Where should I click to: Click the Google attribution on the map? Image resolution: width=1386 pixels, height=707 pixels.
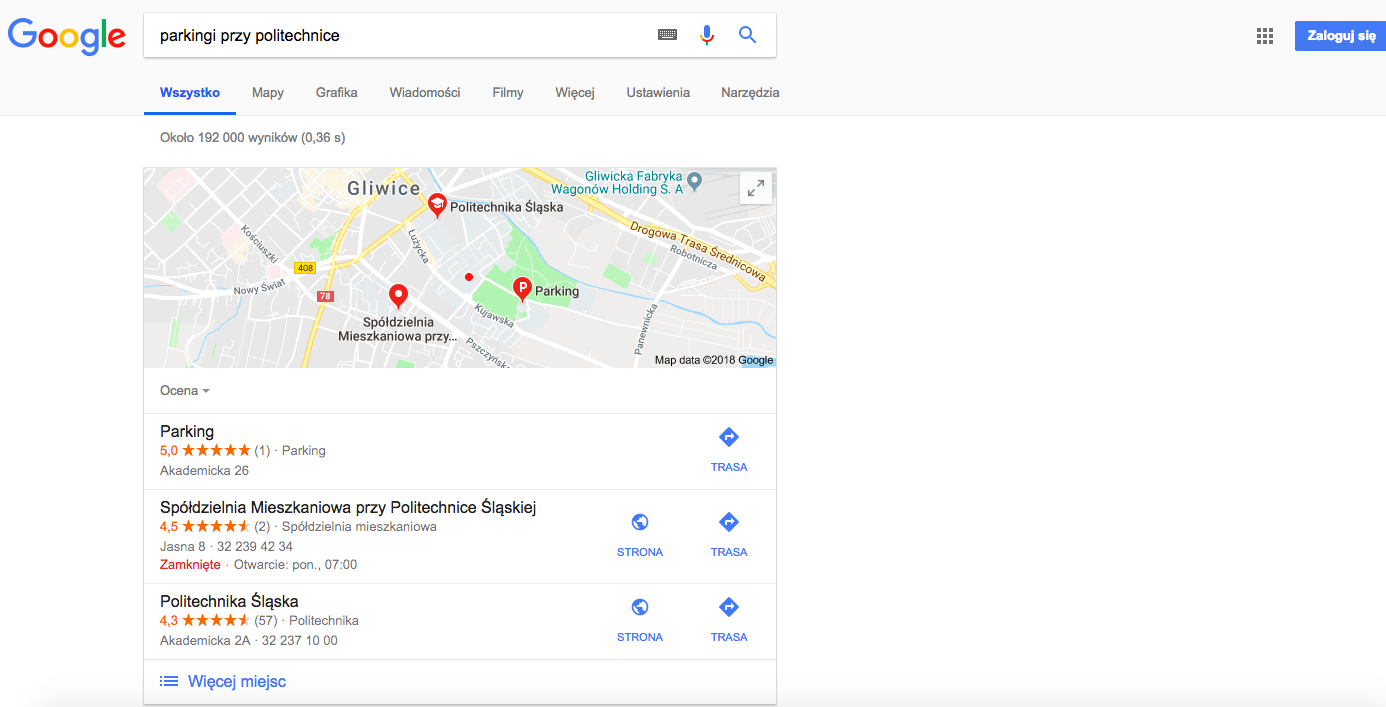[x=755, y=360]
